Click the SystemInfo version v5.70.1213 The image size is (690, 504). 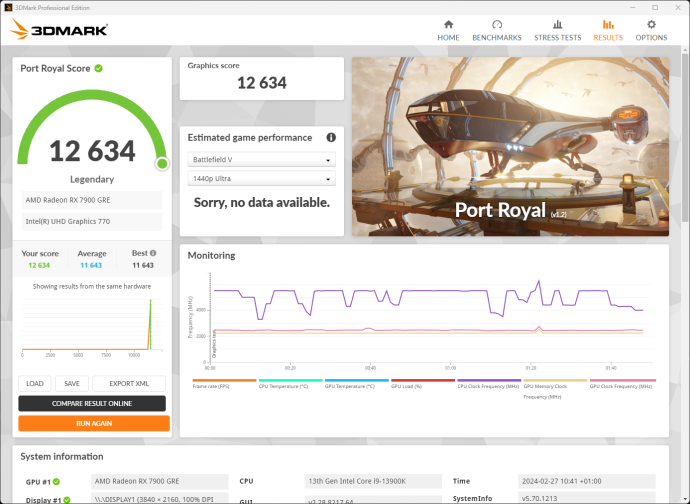coord(587,498)
